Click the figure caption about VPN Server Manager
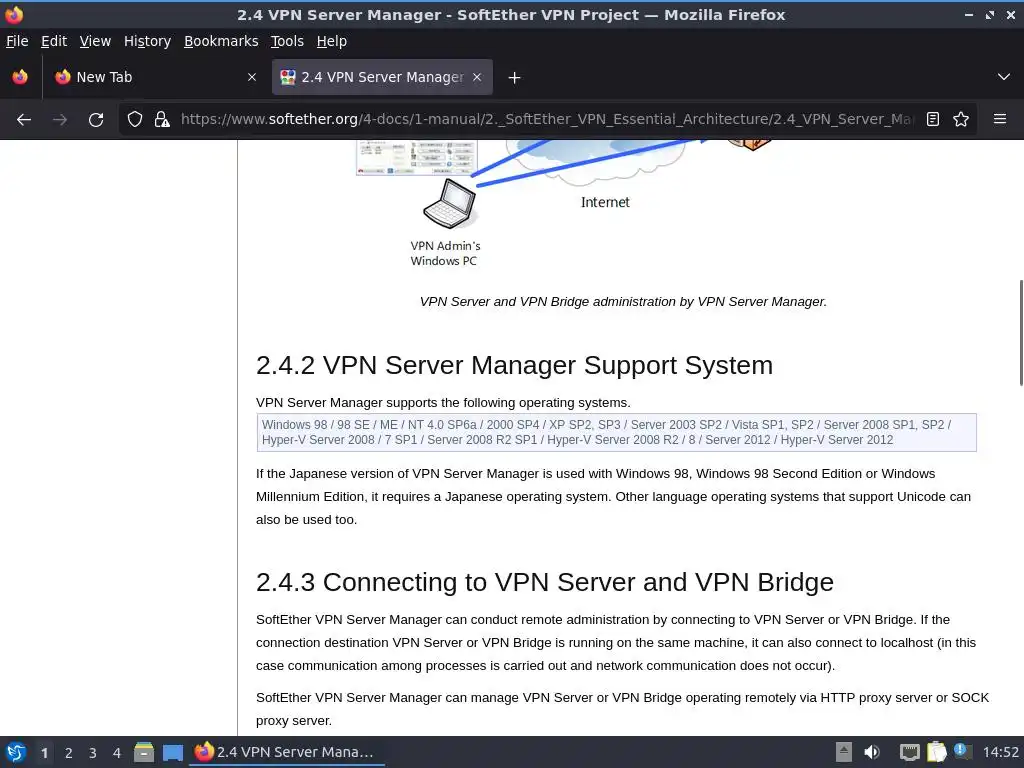Screen dimensions: 1024x768 tap(623, 302)
